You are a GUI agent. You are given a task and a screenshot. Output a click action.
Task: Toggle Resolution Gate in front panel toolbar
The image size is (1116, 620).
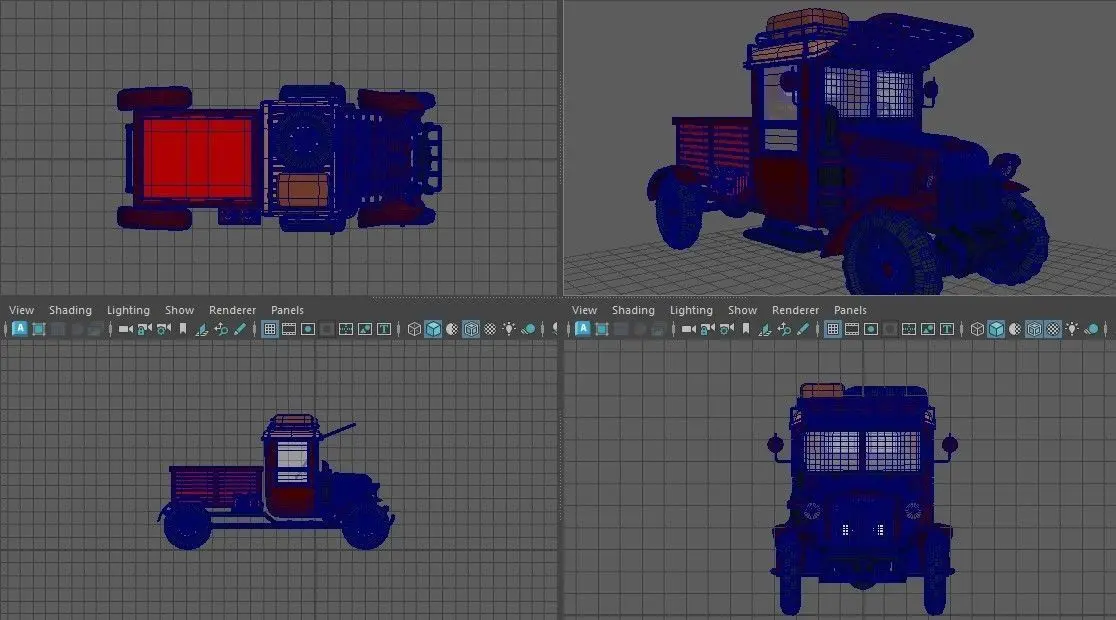[871, 329]
